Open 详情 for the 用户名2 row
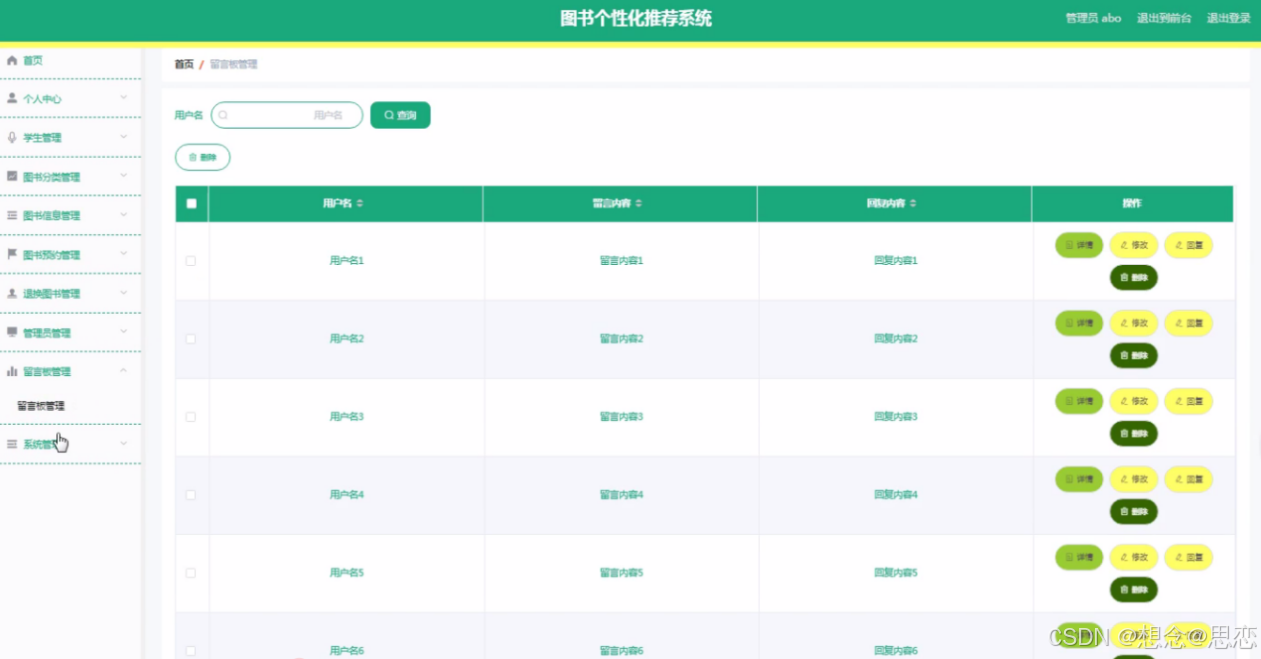 coord(1079,323)
